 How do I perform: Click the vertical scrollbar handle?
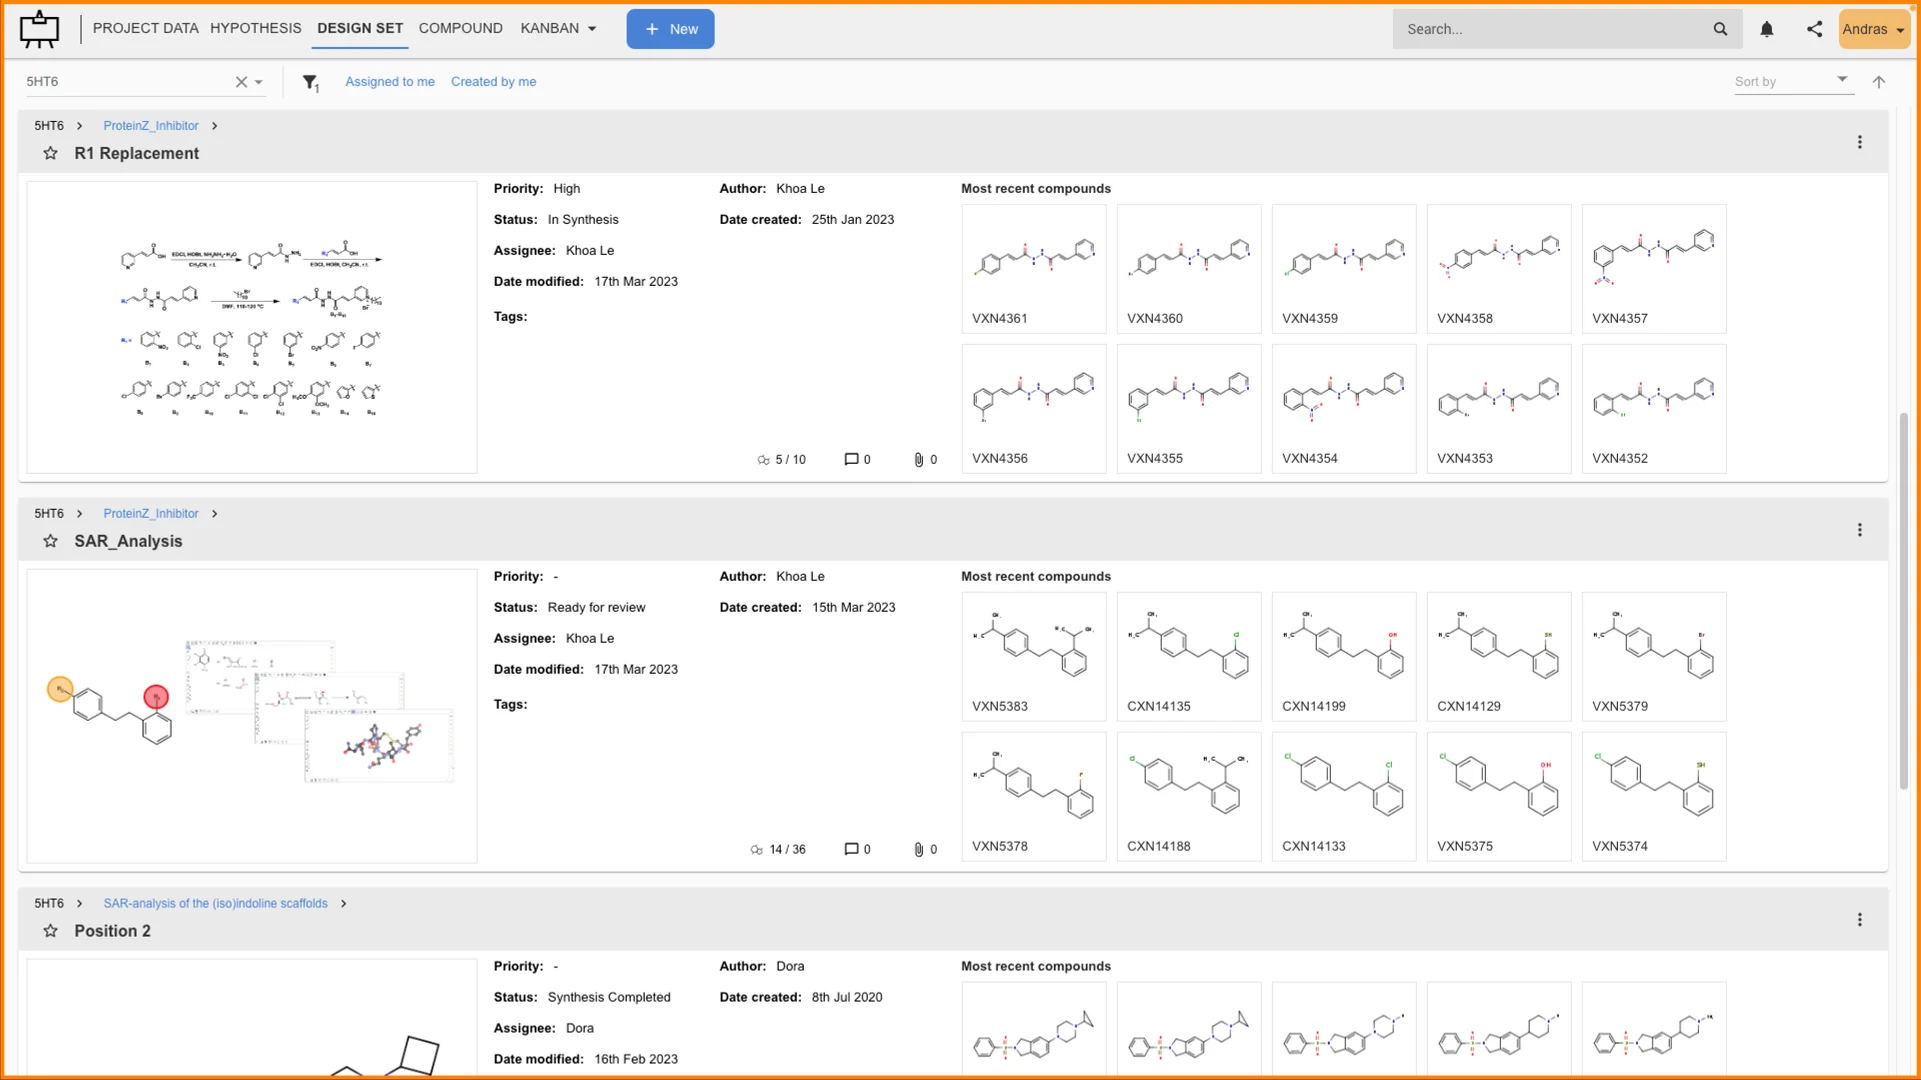point(1904,600)
